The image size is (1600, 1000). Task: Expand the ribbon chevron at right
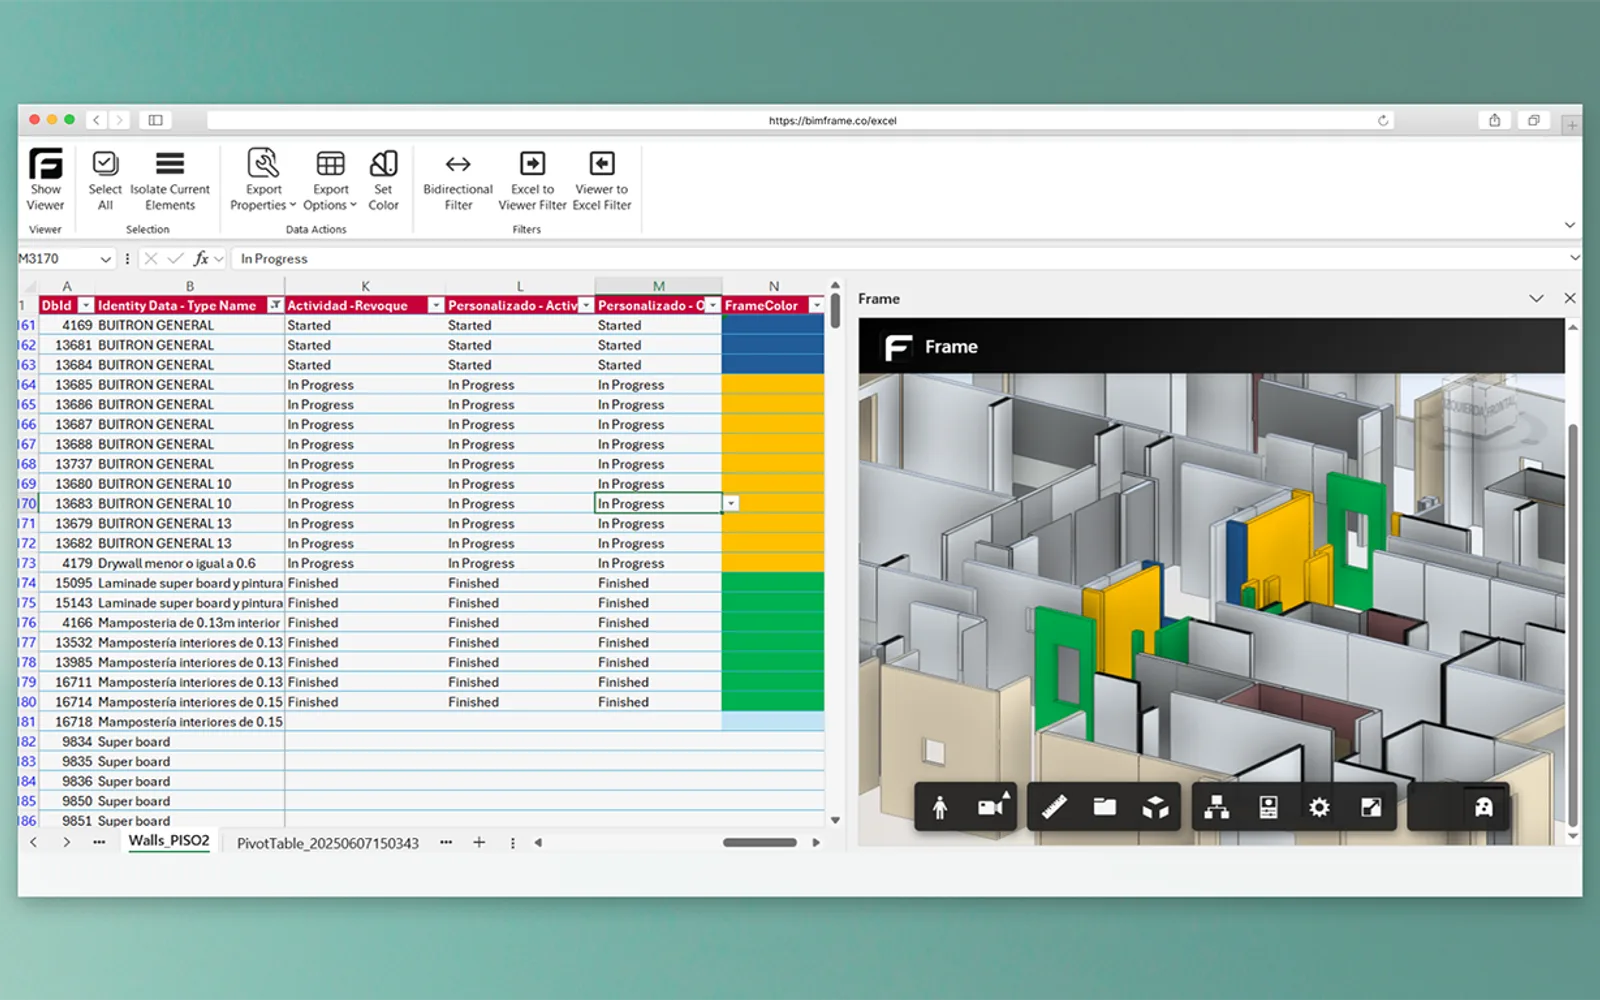pyautogui.click(x=1569, y=225)
